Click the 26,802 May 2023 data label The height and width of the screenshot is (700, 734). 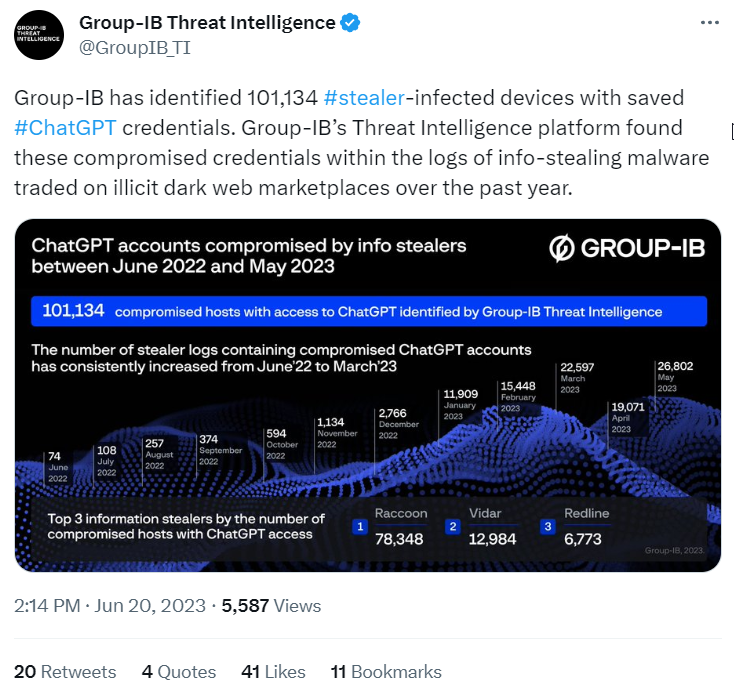675,376
